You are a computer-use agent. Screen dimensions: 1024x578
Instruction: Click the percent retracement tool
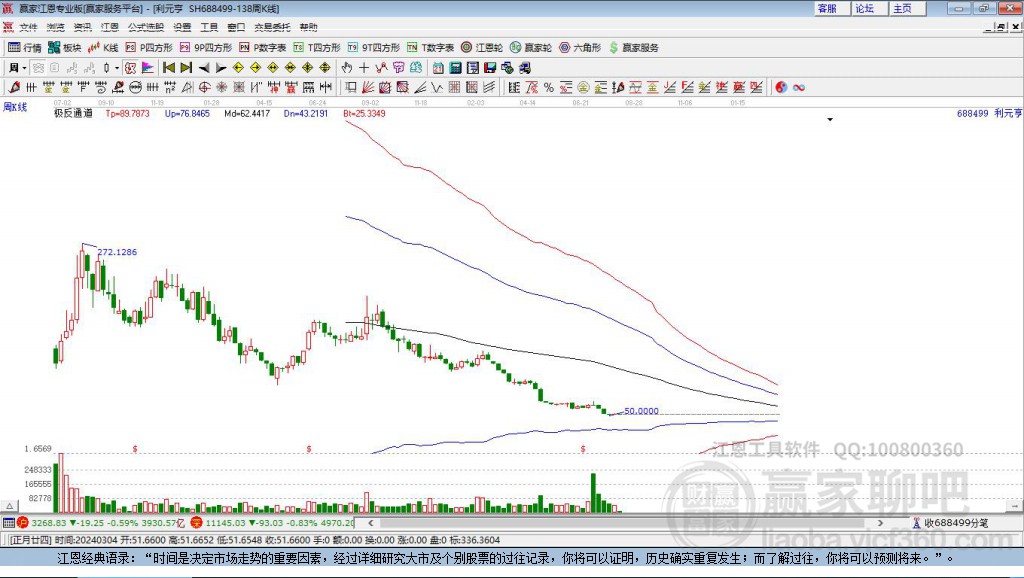coord(549,88)
